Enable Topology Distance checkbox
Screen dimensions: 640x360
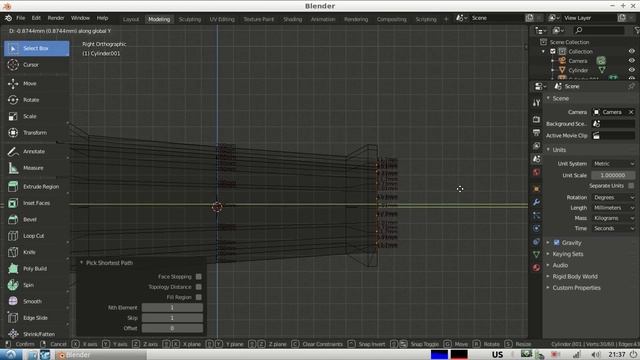(x=199, y=287)
